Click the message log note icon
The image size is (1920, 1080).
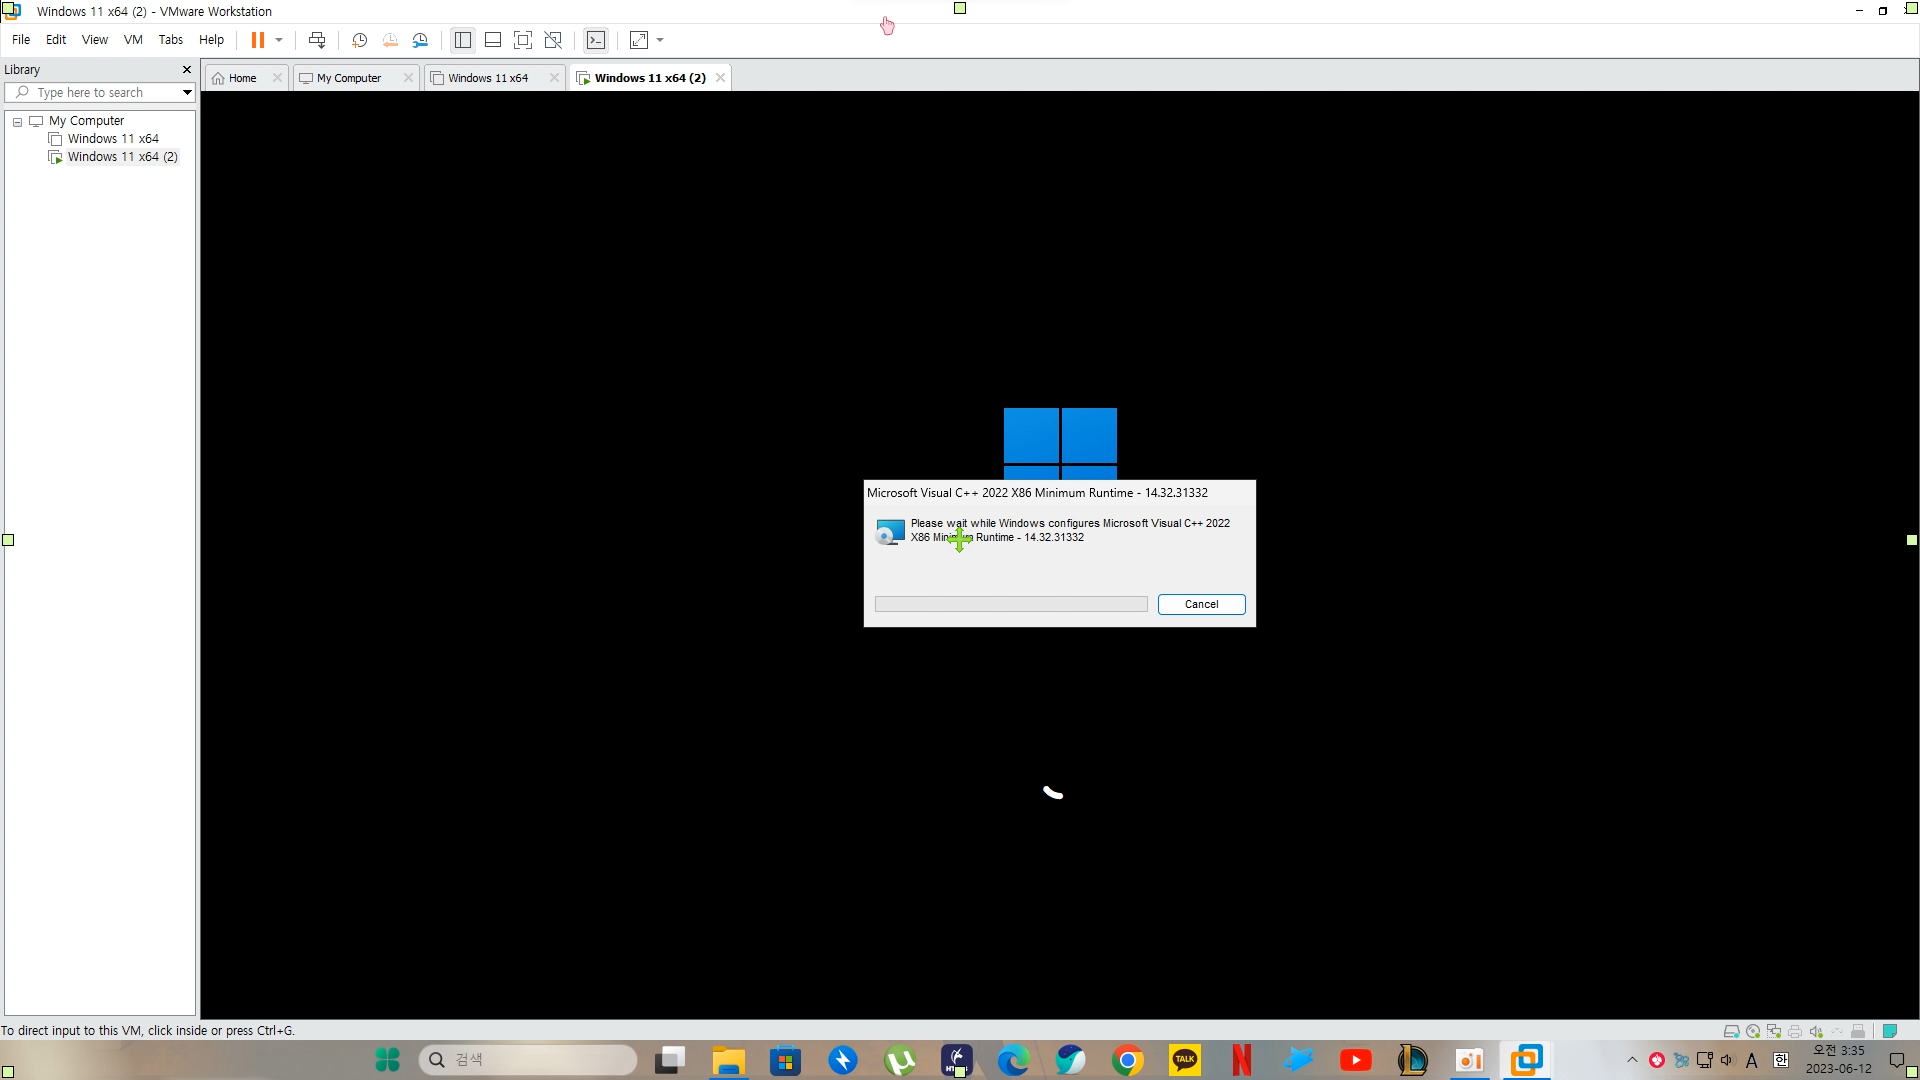tap(1890, 1031)
